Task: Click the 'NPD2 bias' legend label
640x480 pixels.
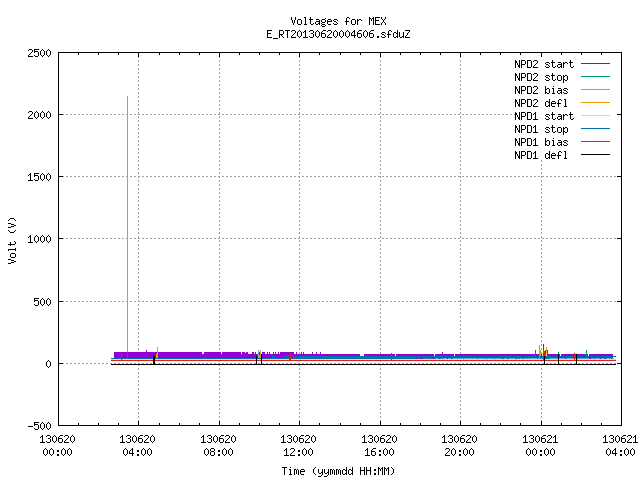Action: coord(541,90)
